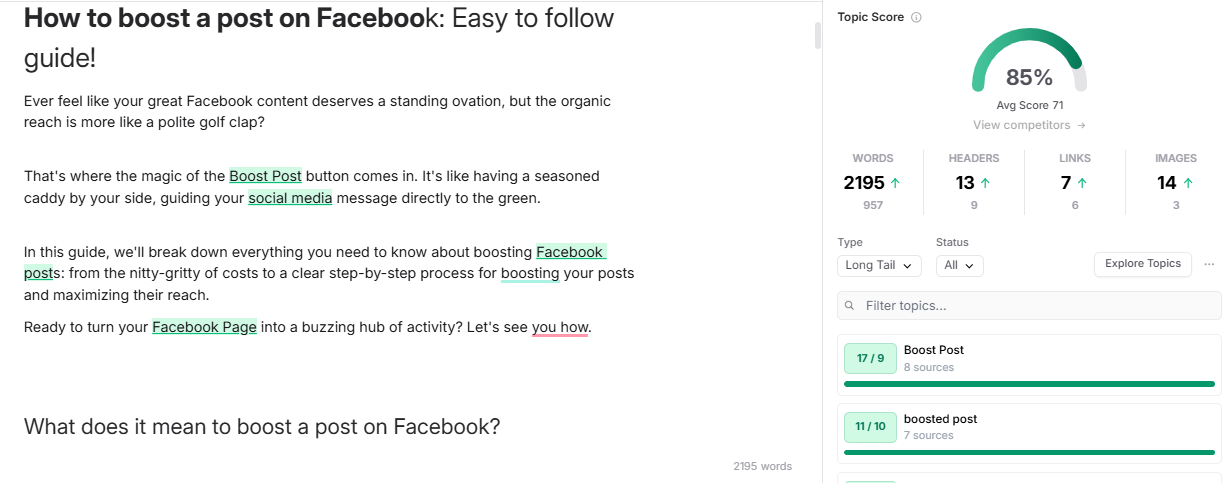Viewport: 1224px width, 483px height.
Task: Click green up arrow beside Words count
Action: pyautogui.click(x=895, y=183)
